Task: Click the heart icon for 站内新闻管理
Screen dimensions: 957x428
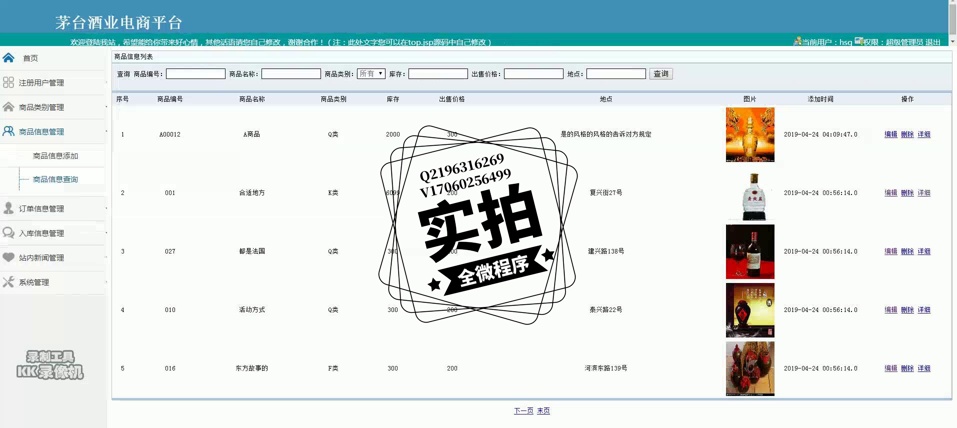Action: coord(9,257)
